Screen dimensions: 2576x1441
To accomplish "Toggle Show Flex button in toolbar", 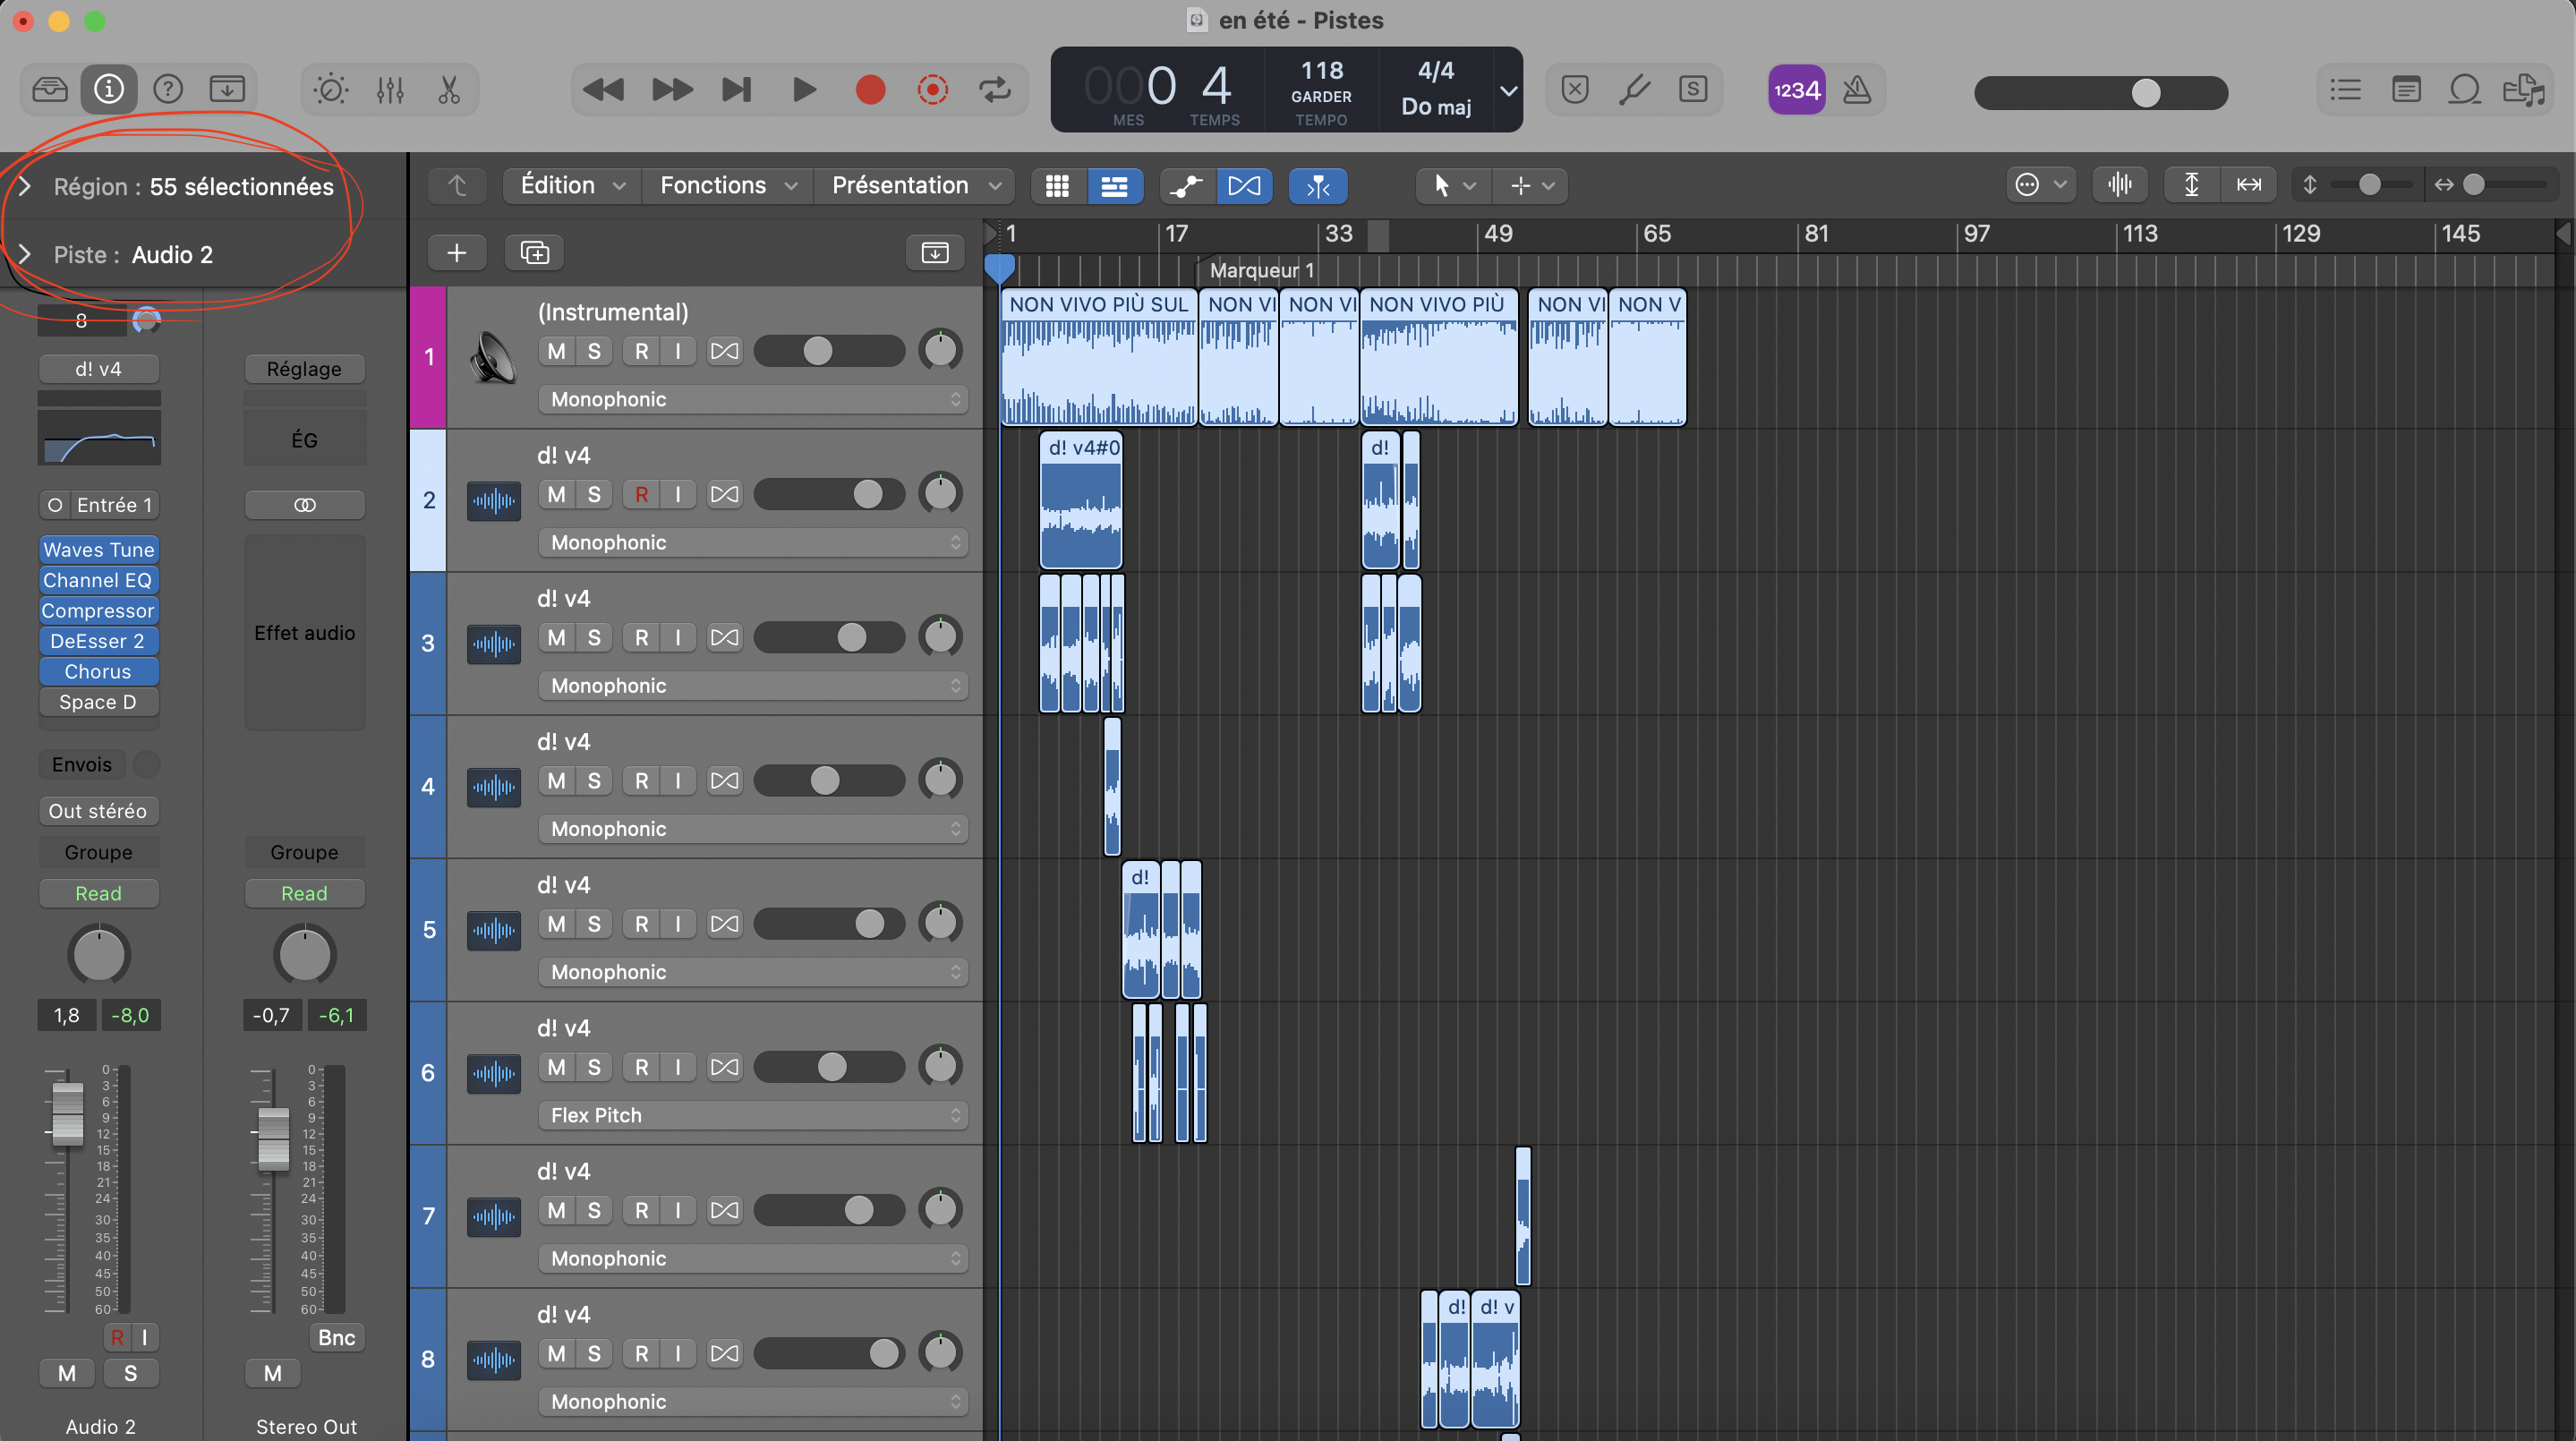I will tap(1244, 185).
